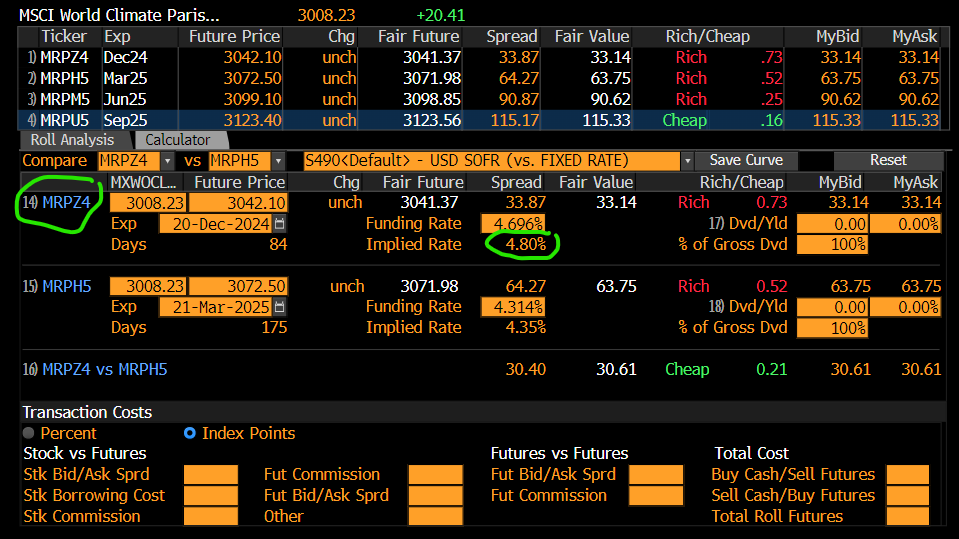959x539 pixels.
Task: Click the 18) Dvd/Yld label
Action: 748,307
